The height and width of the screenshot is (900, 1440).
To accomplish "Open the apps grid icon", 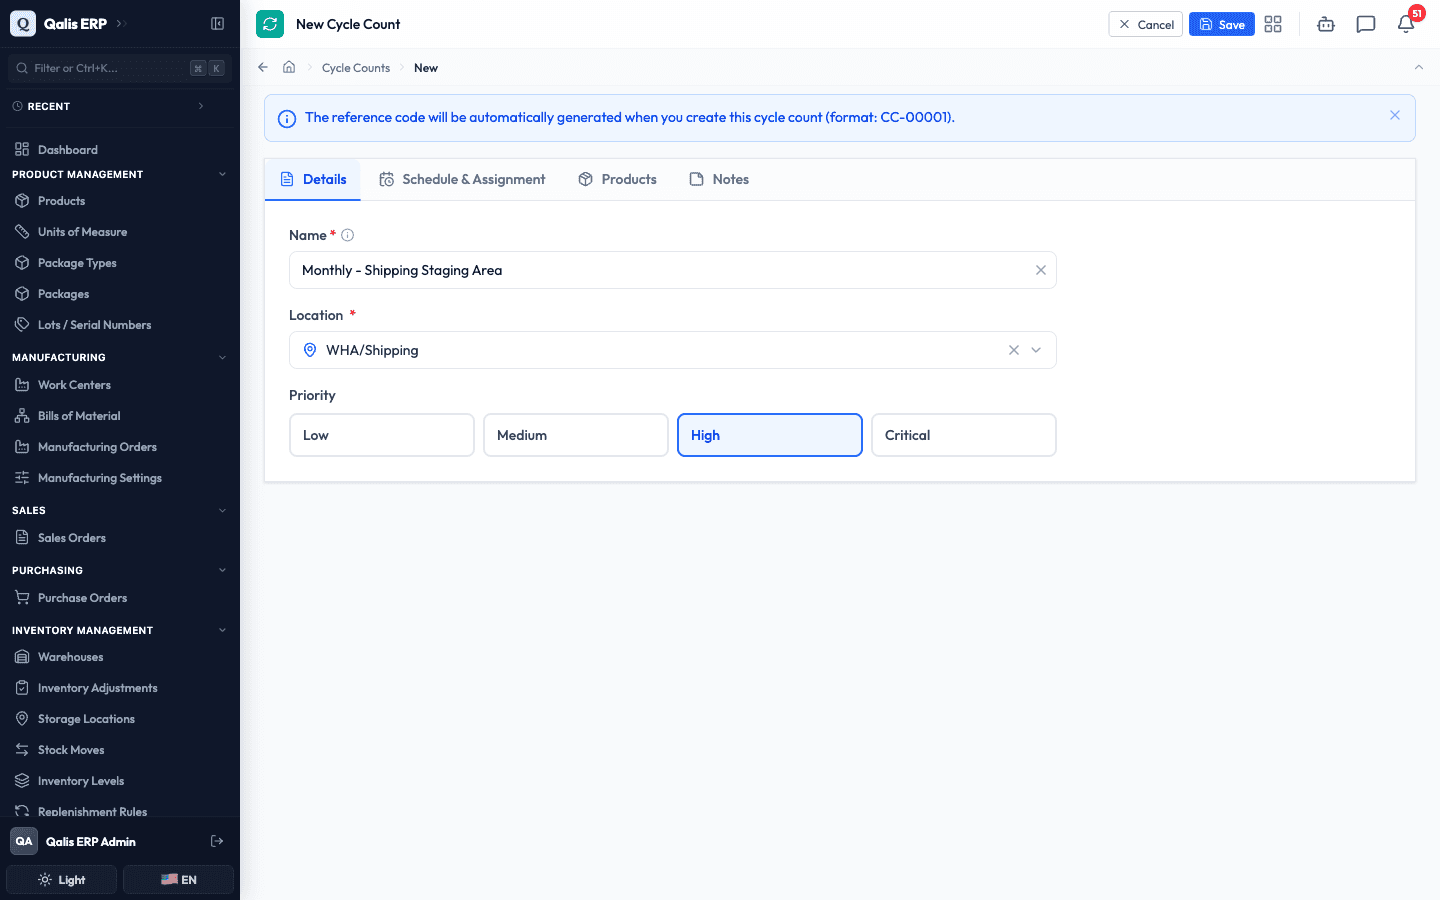I will tap(1273, 24).
